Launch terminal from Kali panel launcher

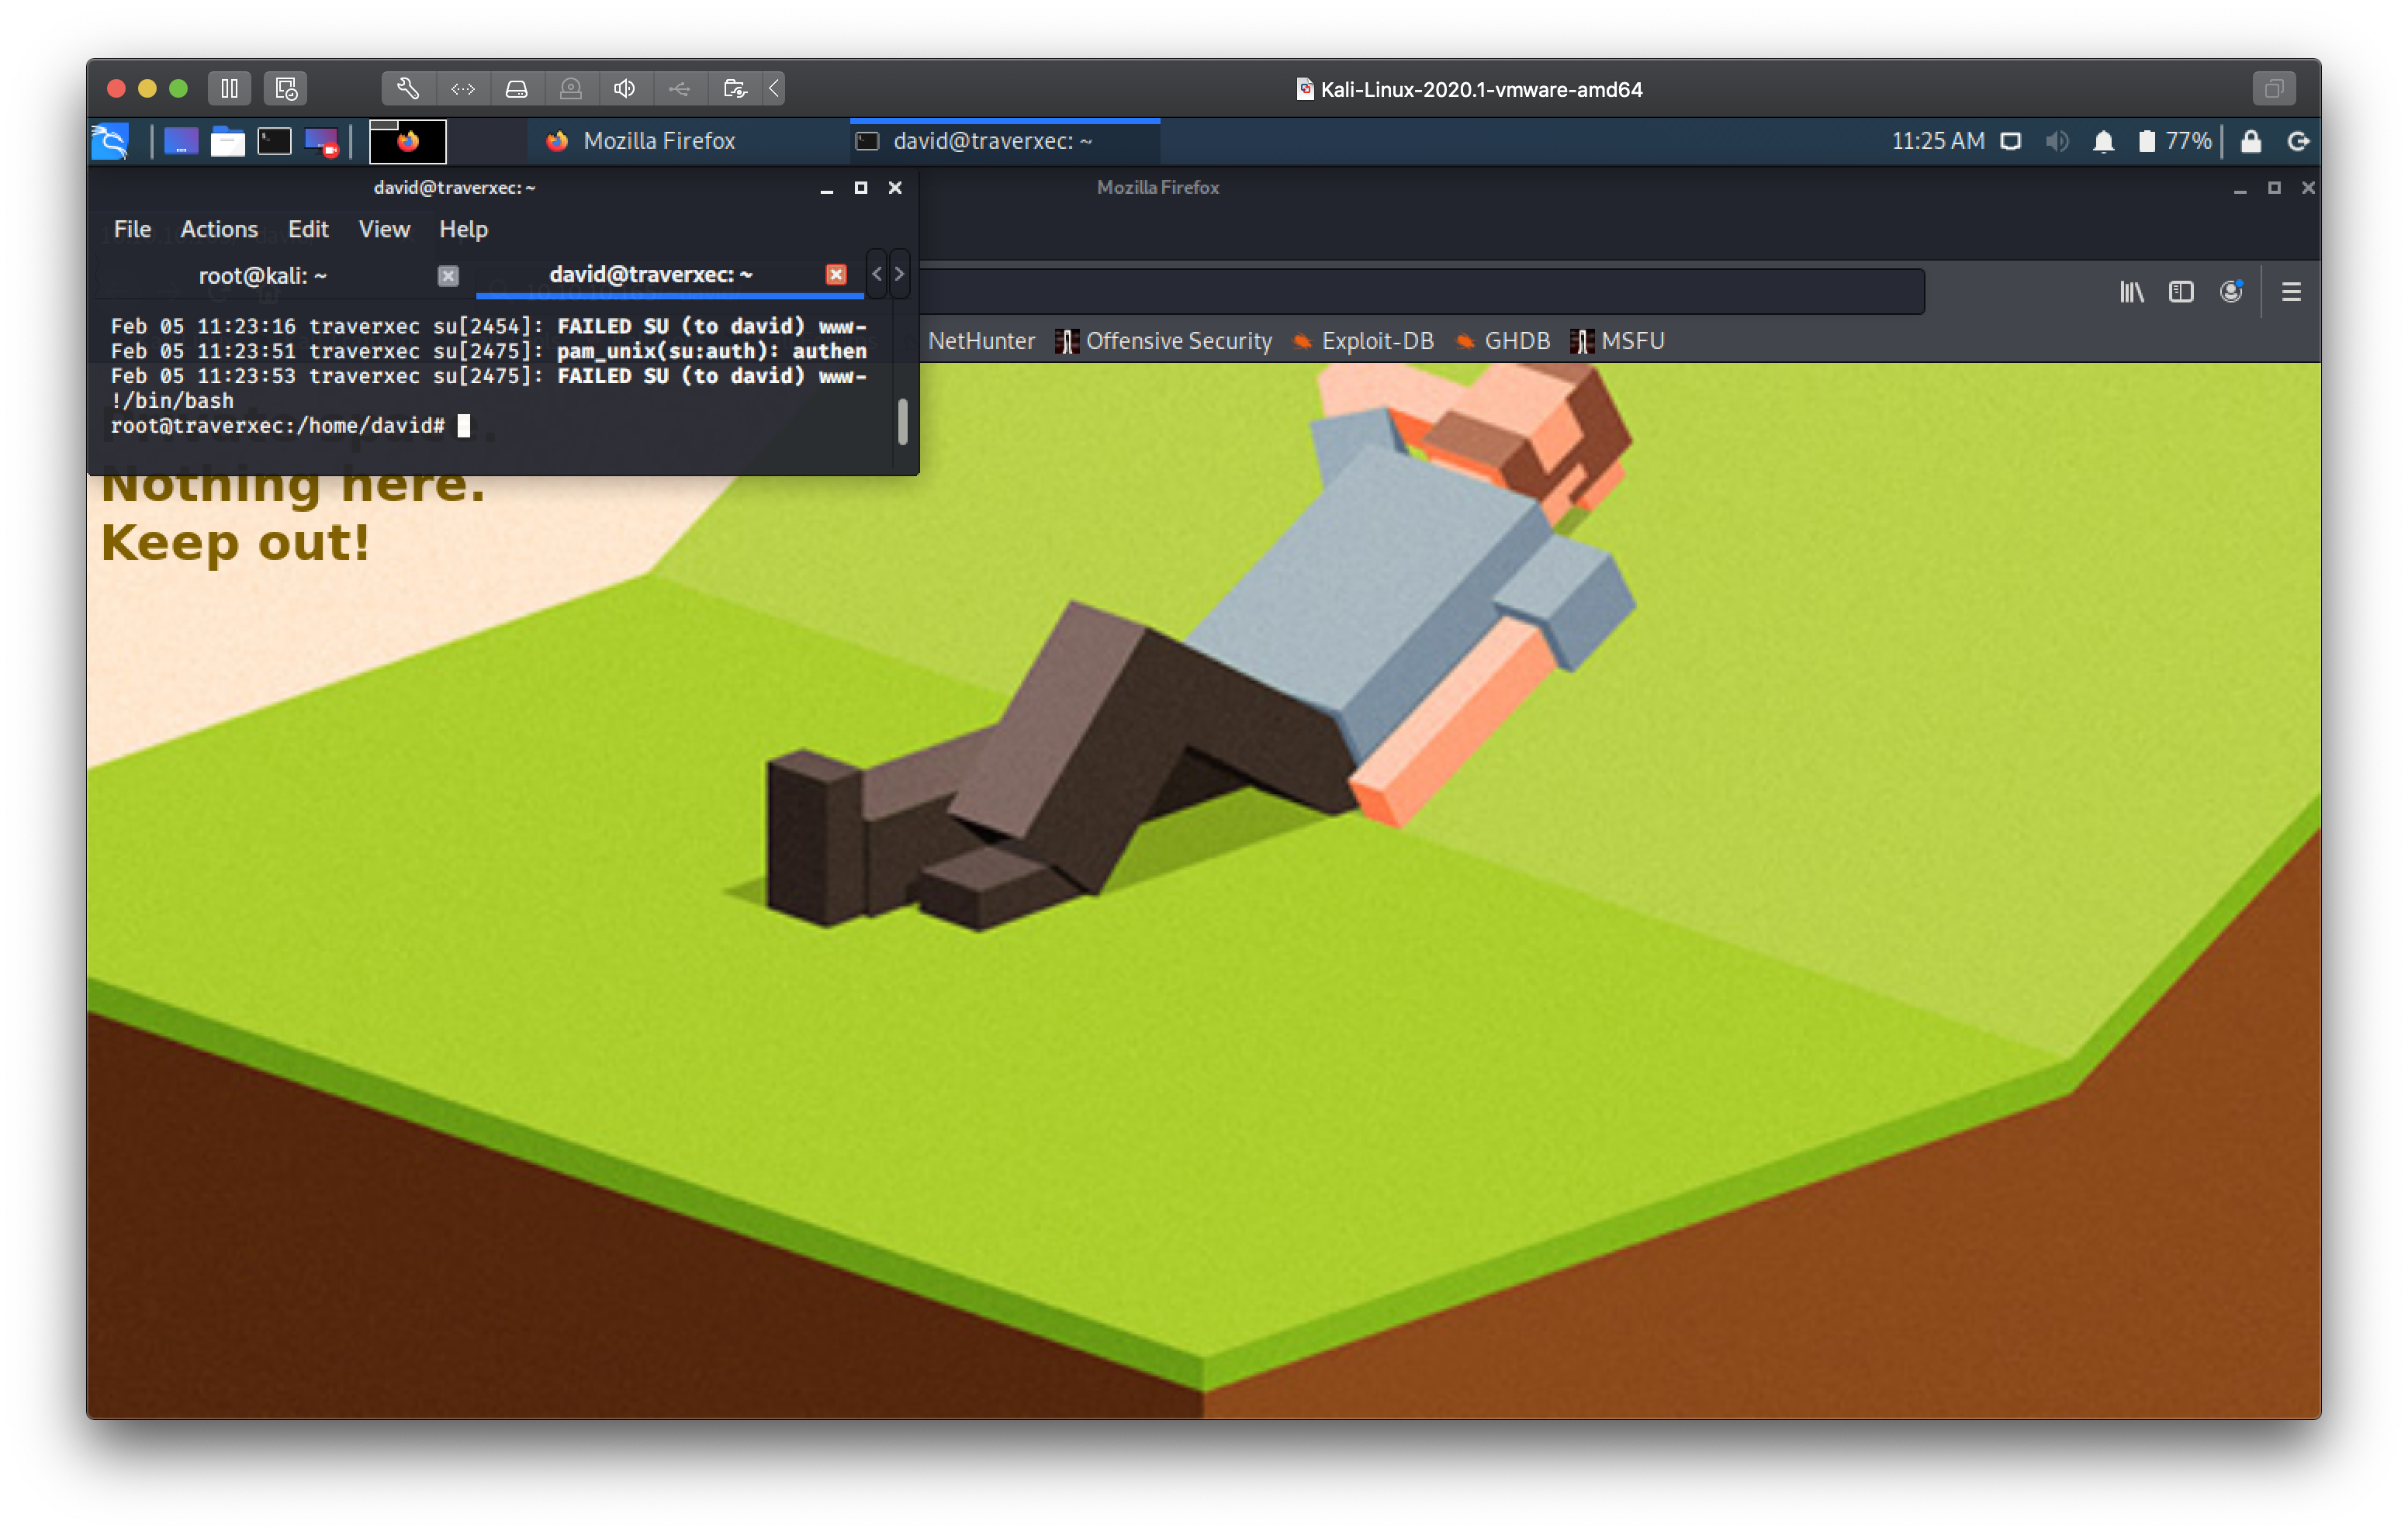click(x=274, y=141)
